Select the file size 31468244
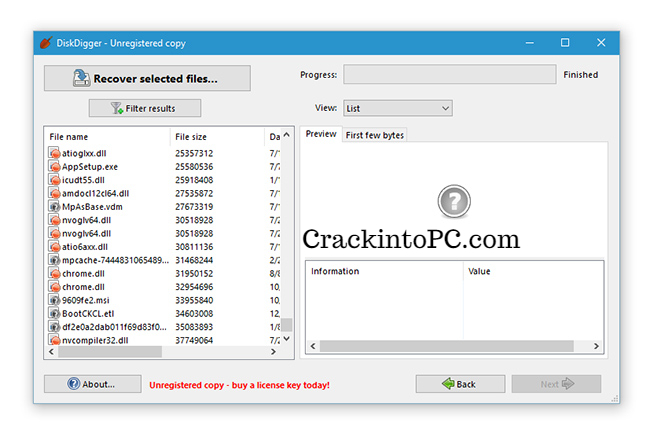650x422 pixels. (x=194, y=260)
